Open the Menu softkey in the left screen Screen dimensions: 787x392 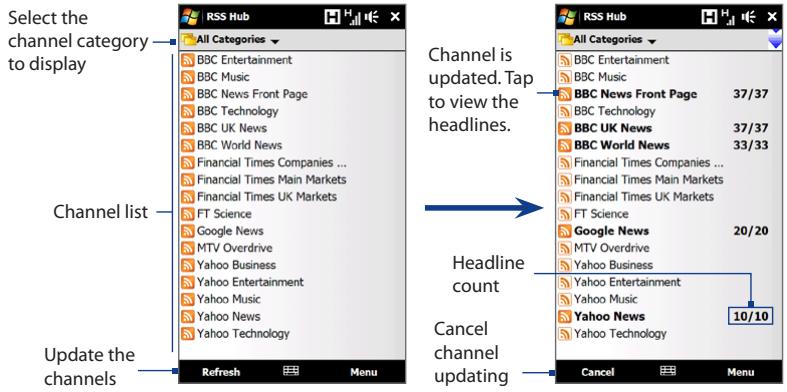[x=364, y=372]
